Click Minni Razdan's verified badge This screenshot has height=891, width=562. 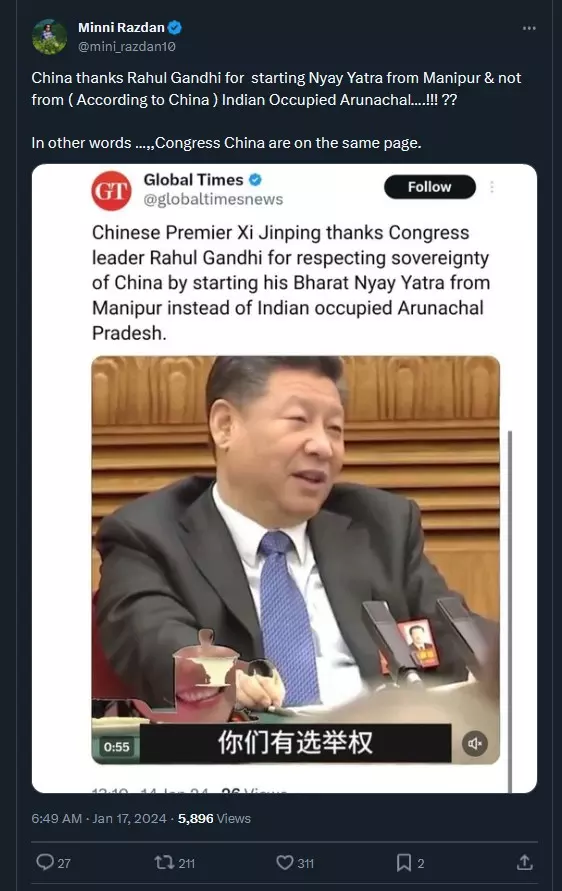pos(175,27)
